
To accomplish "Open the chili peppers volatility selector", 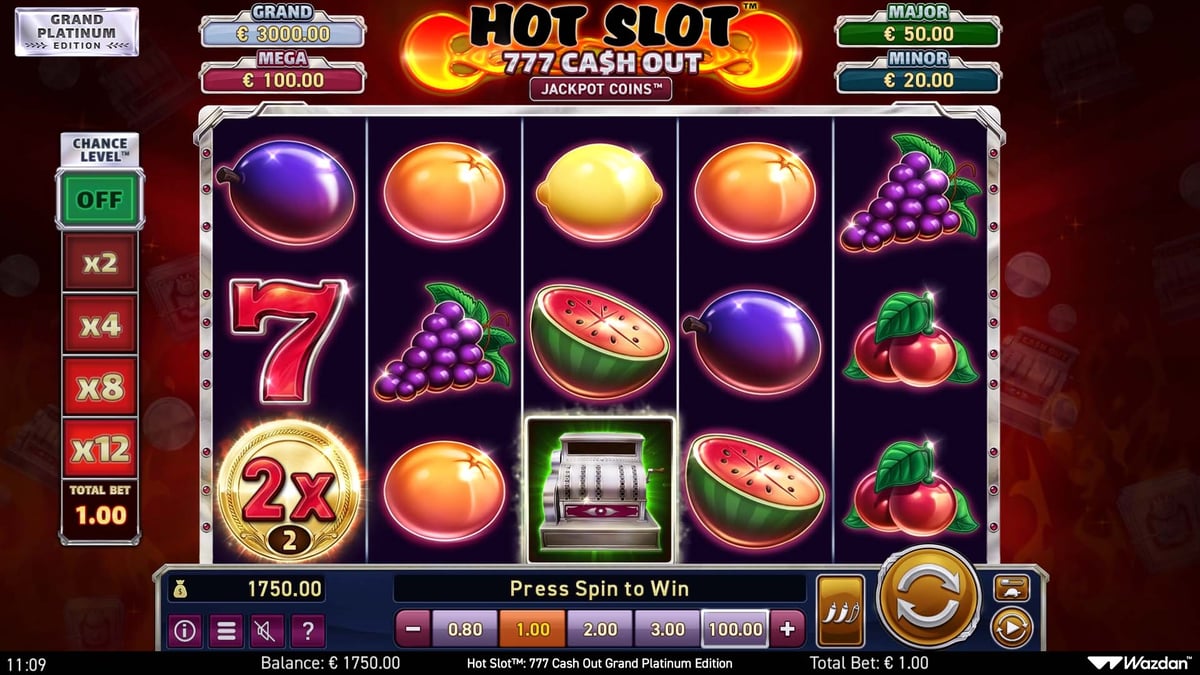I will pyautogui.click(x=840, y=611).
